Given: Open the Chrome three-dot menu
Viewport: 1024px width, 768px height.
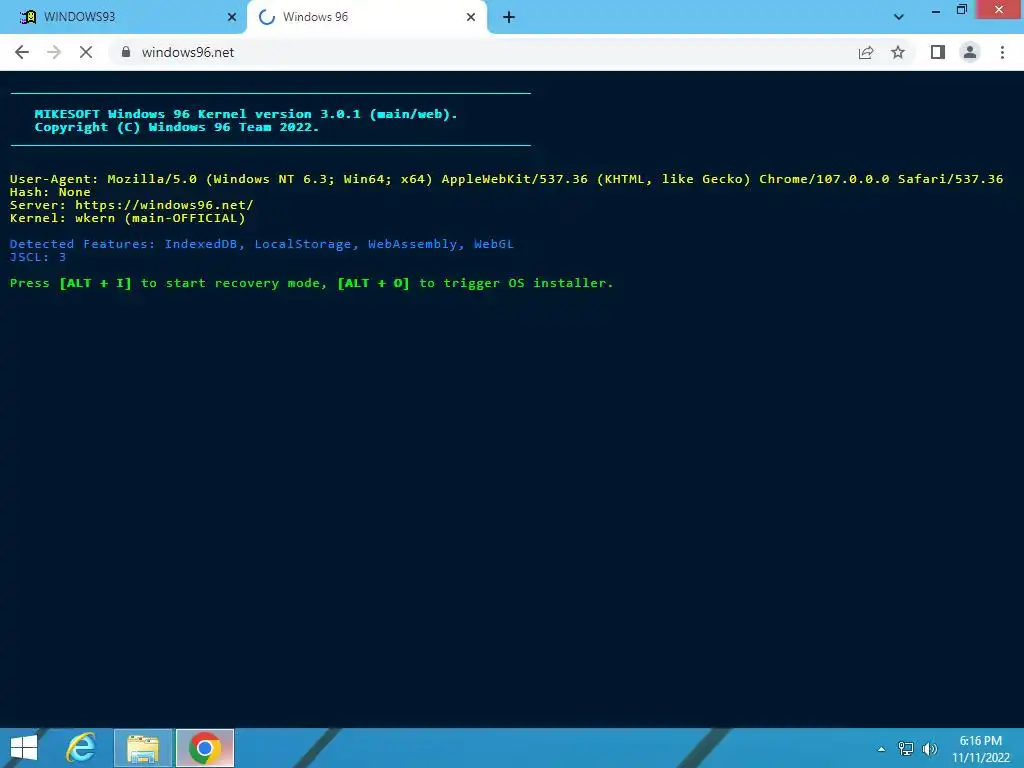Looking at the screenshot, I should coord(1002,52).
